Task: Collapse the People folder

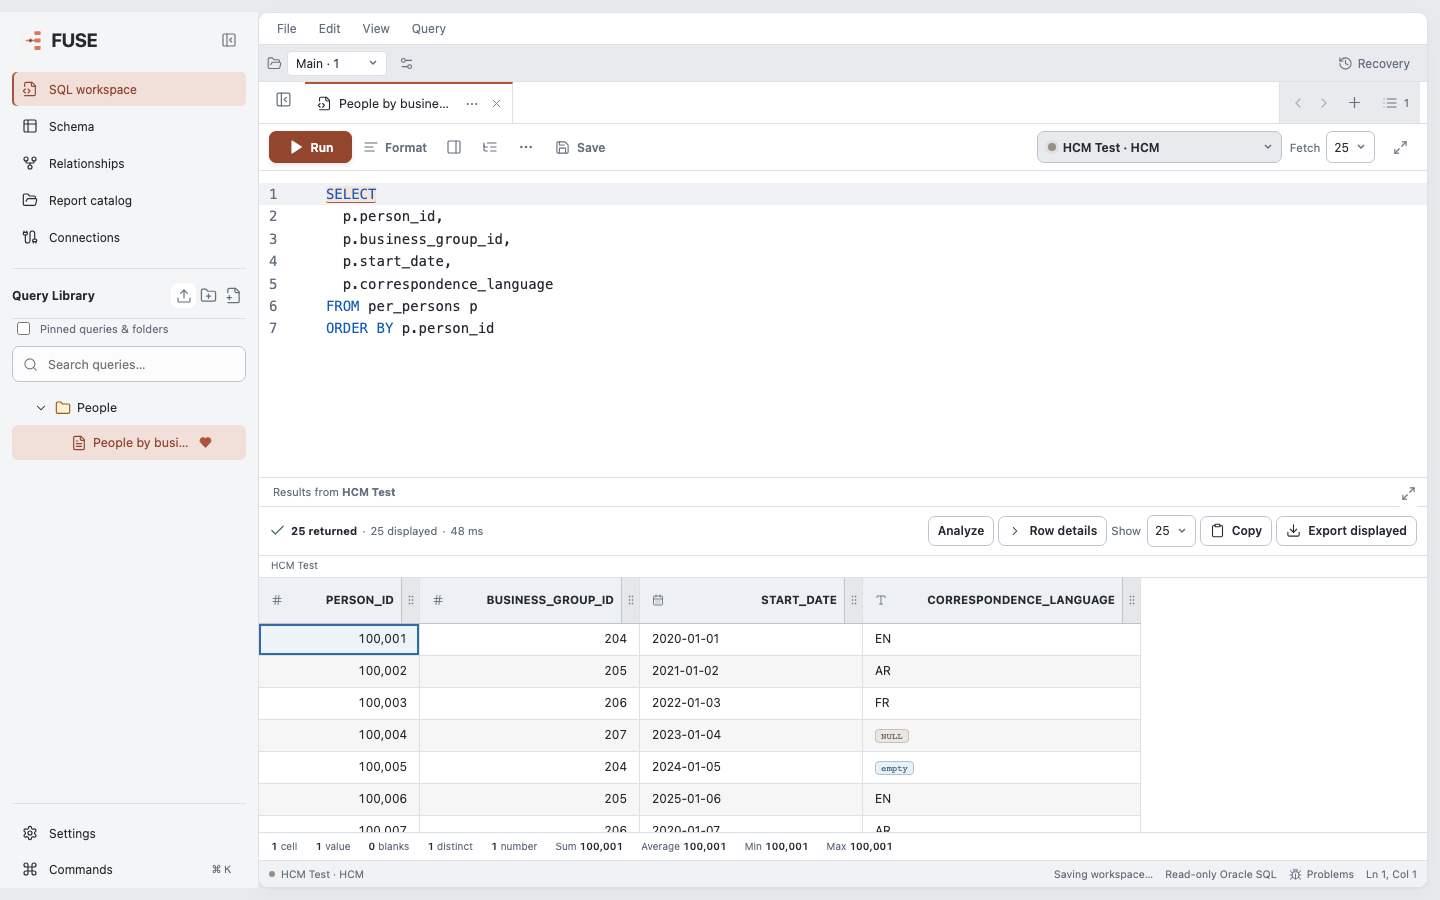Action: pyautogui.click(x=41, y=408)
